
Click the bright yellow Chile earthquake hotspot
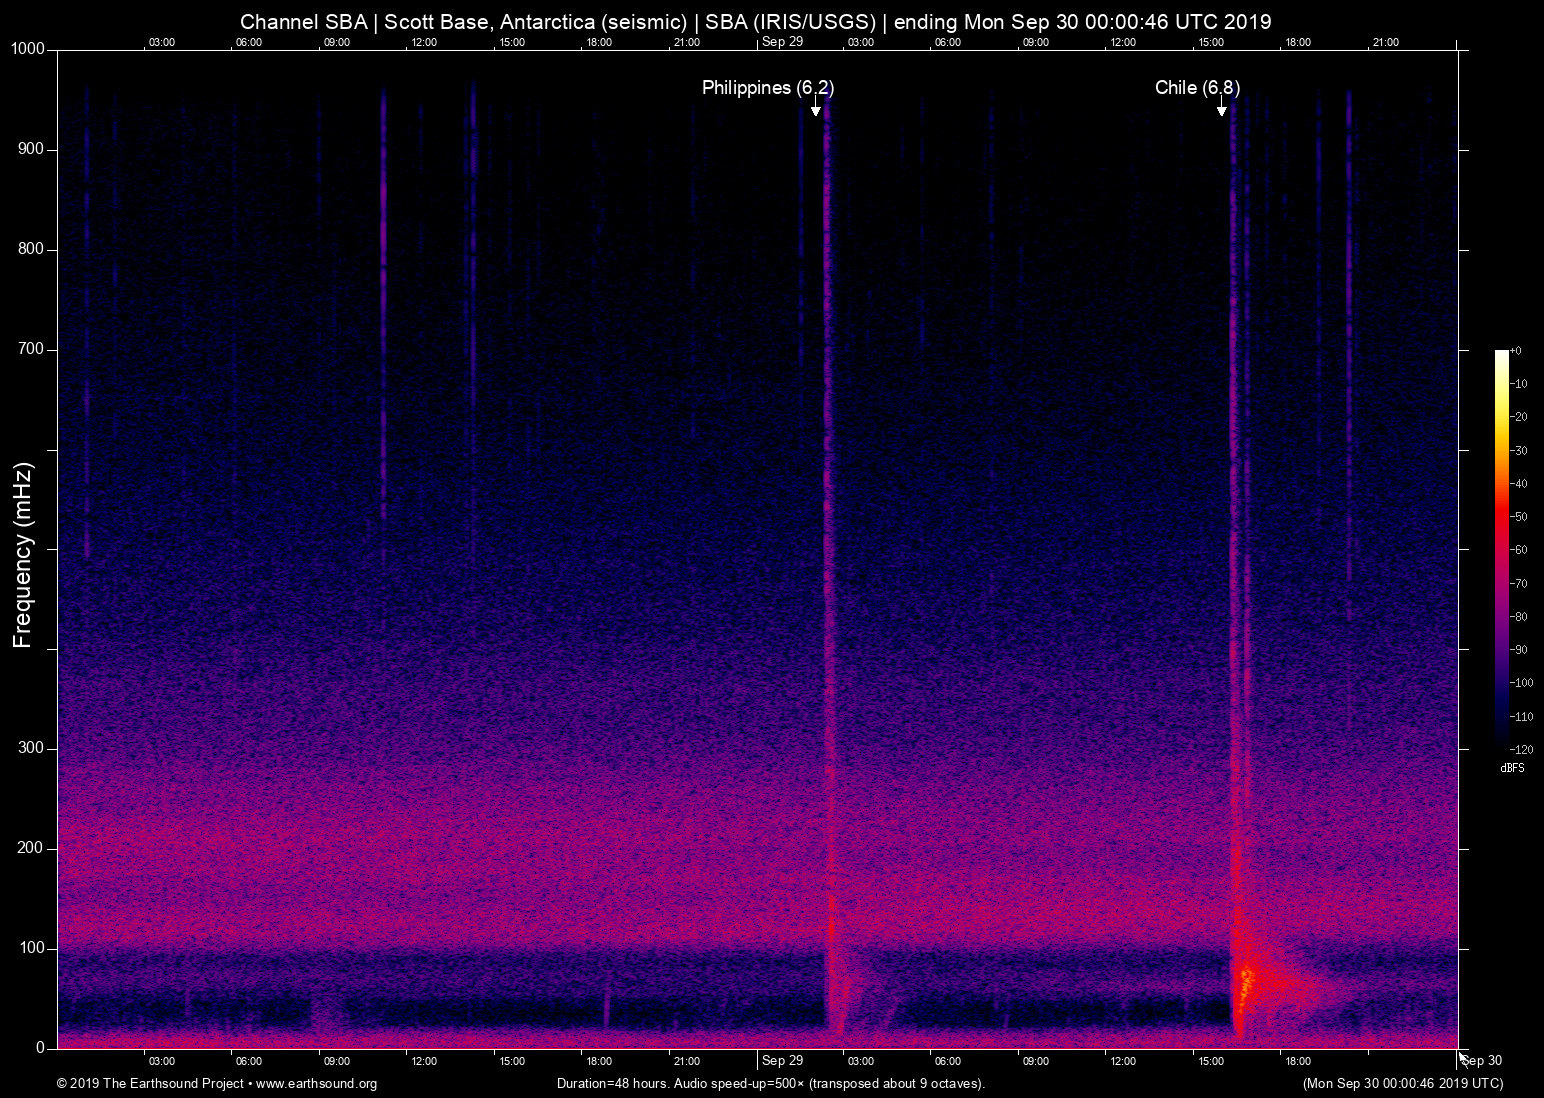(1246, 975)
